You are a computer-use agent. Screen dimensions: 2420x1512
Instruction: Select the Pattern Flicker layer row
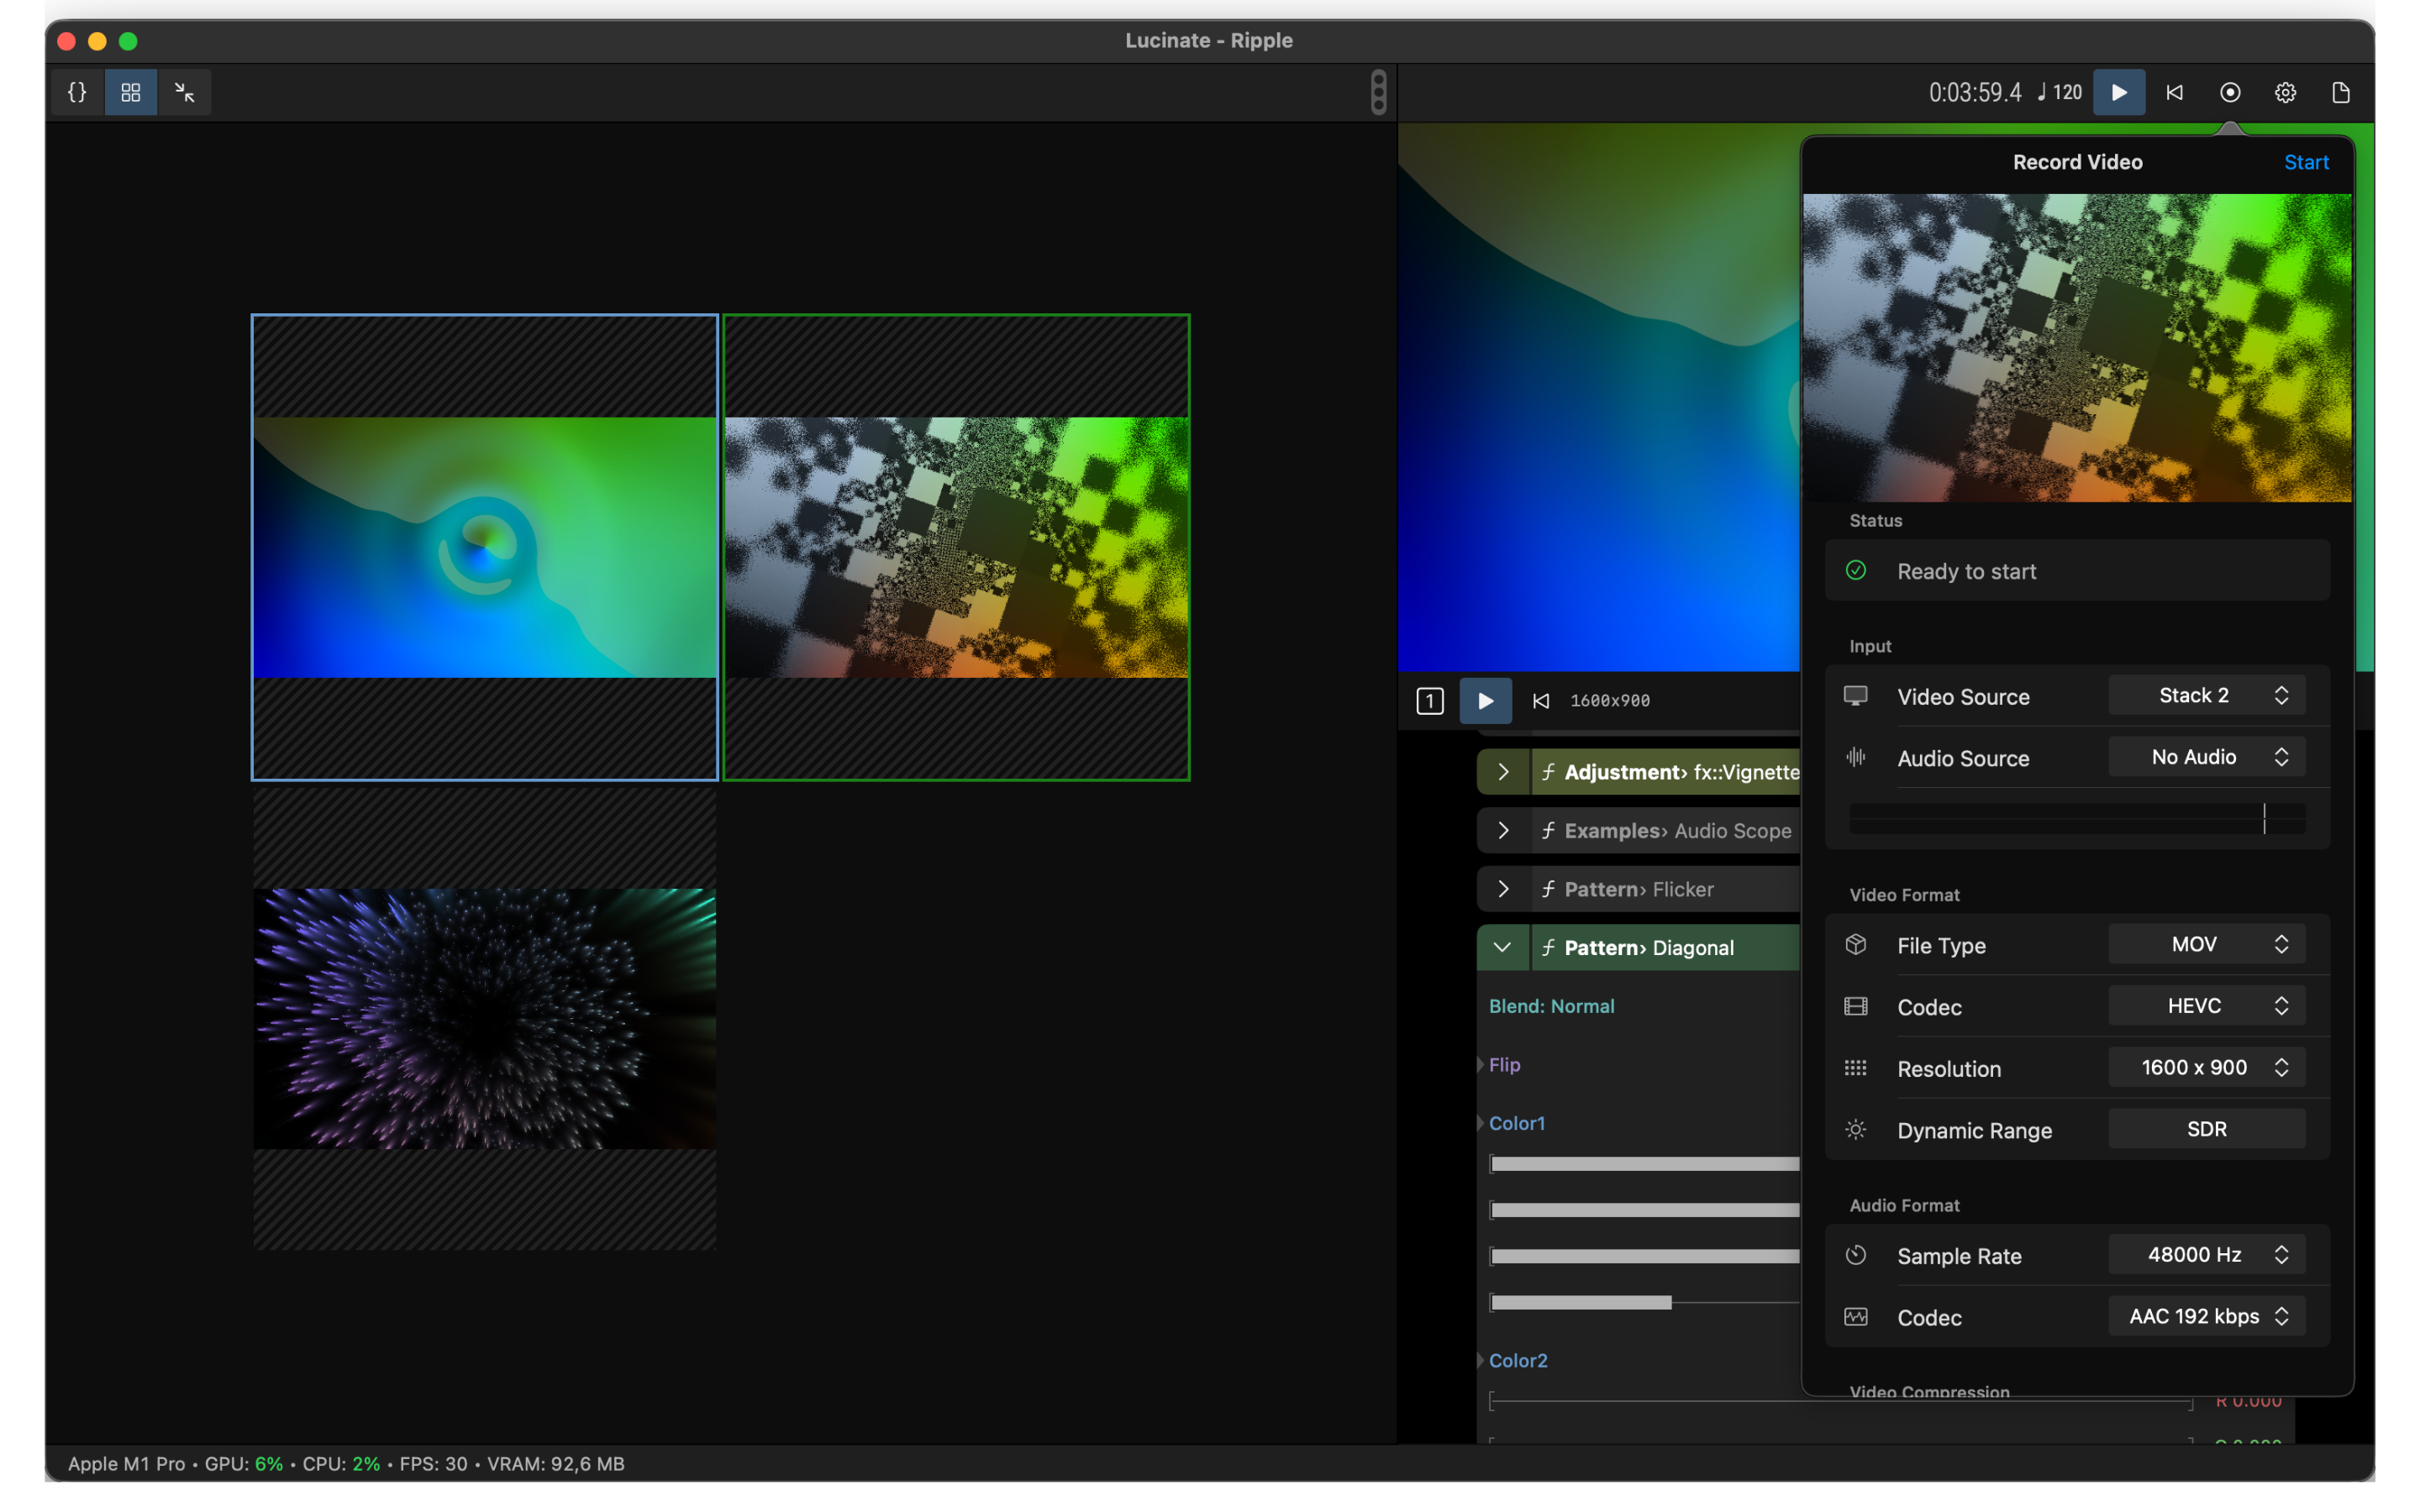click(x=1666, y=889)
